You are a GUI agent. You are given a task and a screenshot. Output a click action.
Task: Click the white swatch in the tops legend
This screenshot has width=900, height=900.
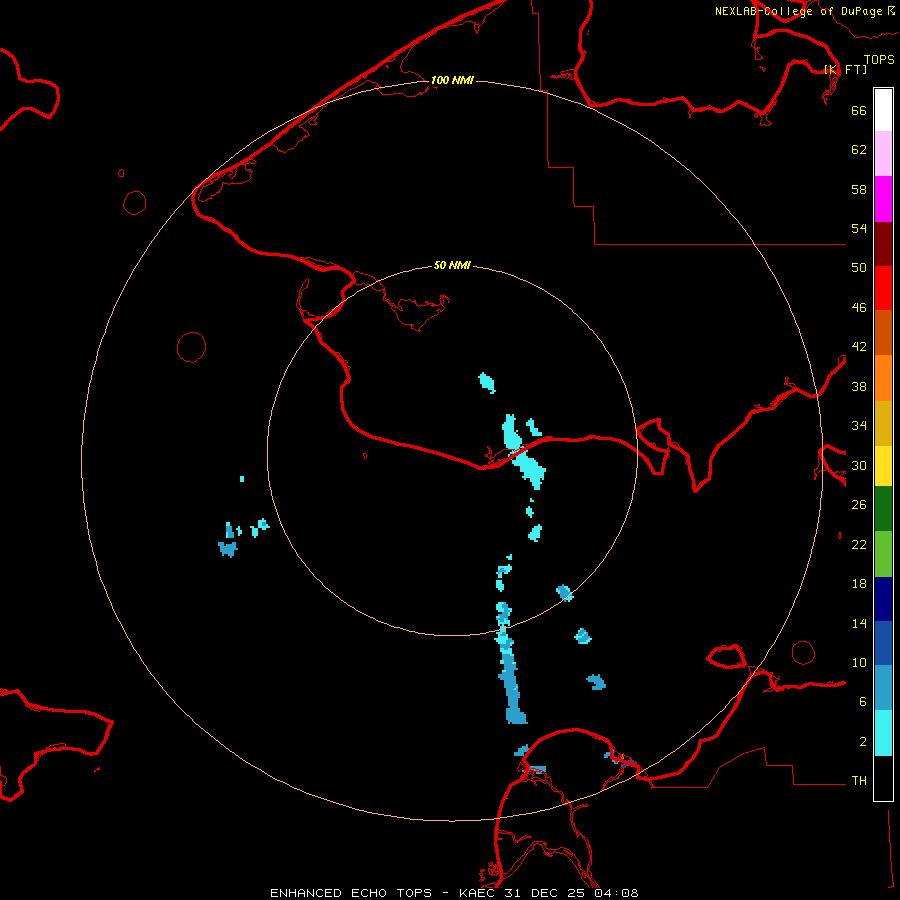(883, 110)
